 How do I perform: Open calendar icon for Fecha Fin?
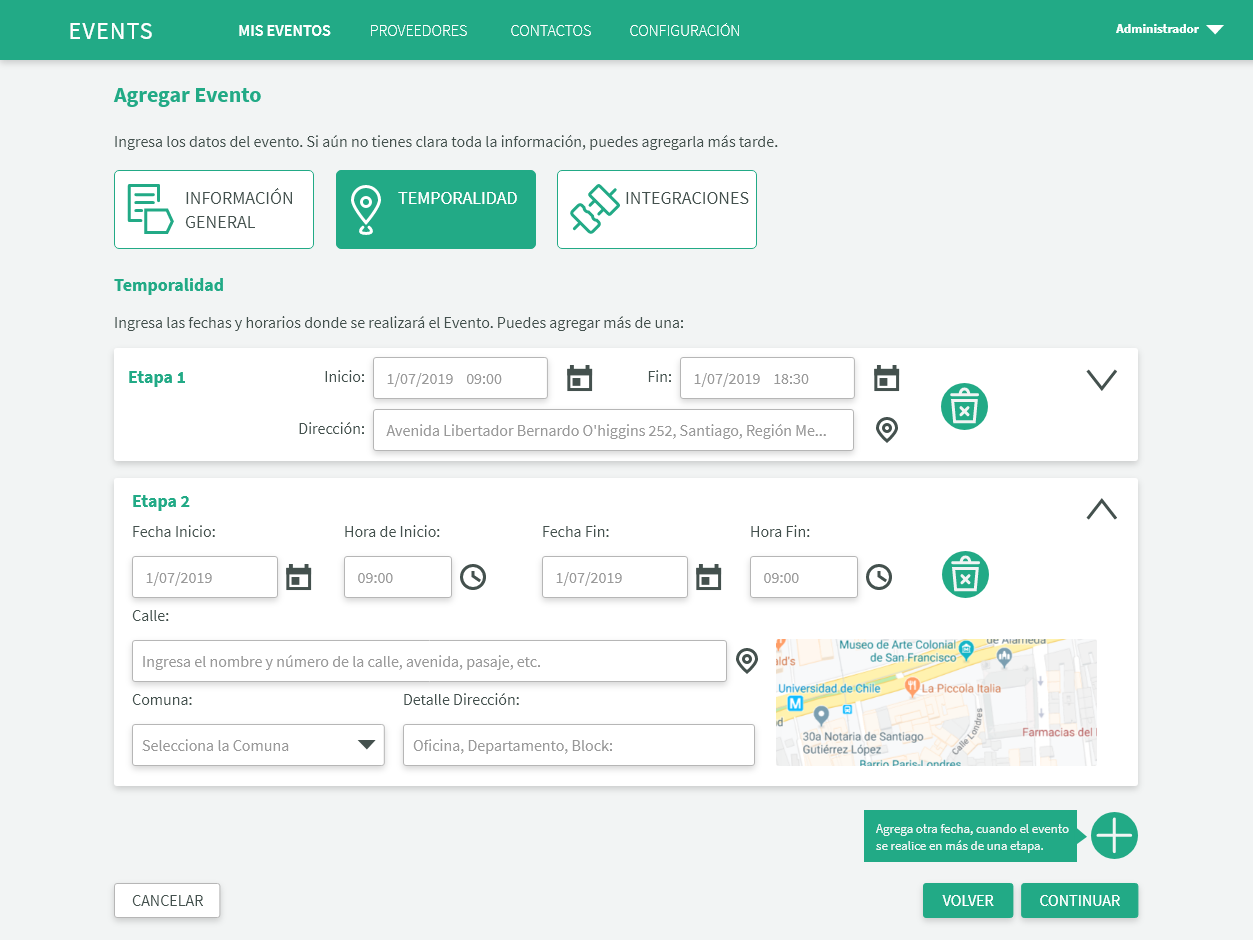point(709,577)
